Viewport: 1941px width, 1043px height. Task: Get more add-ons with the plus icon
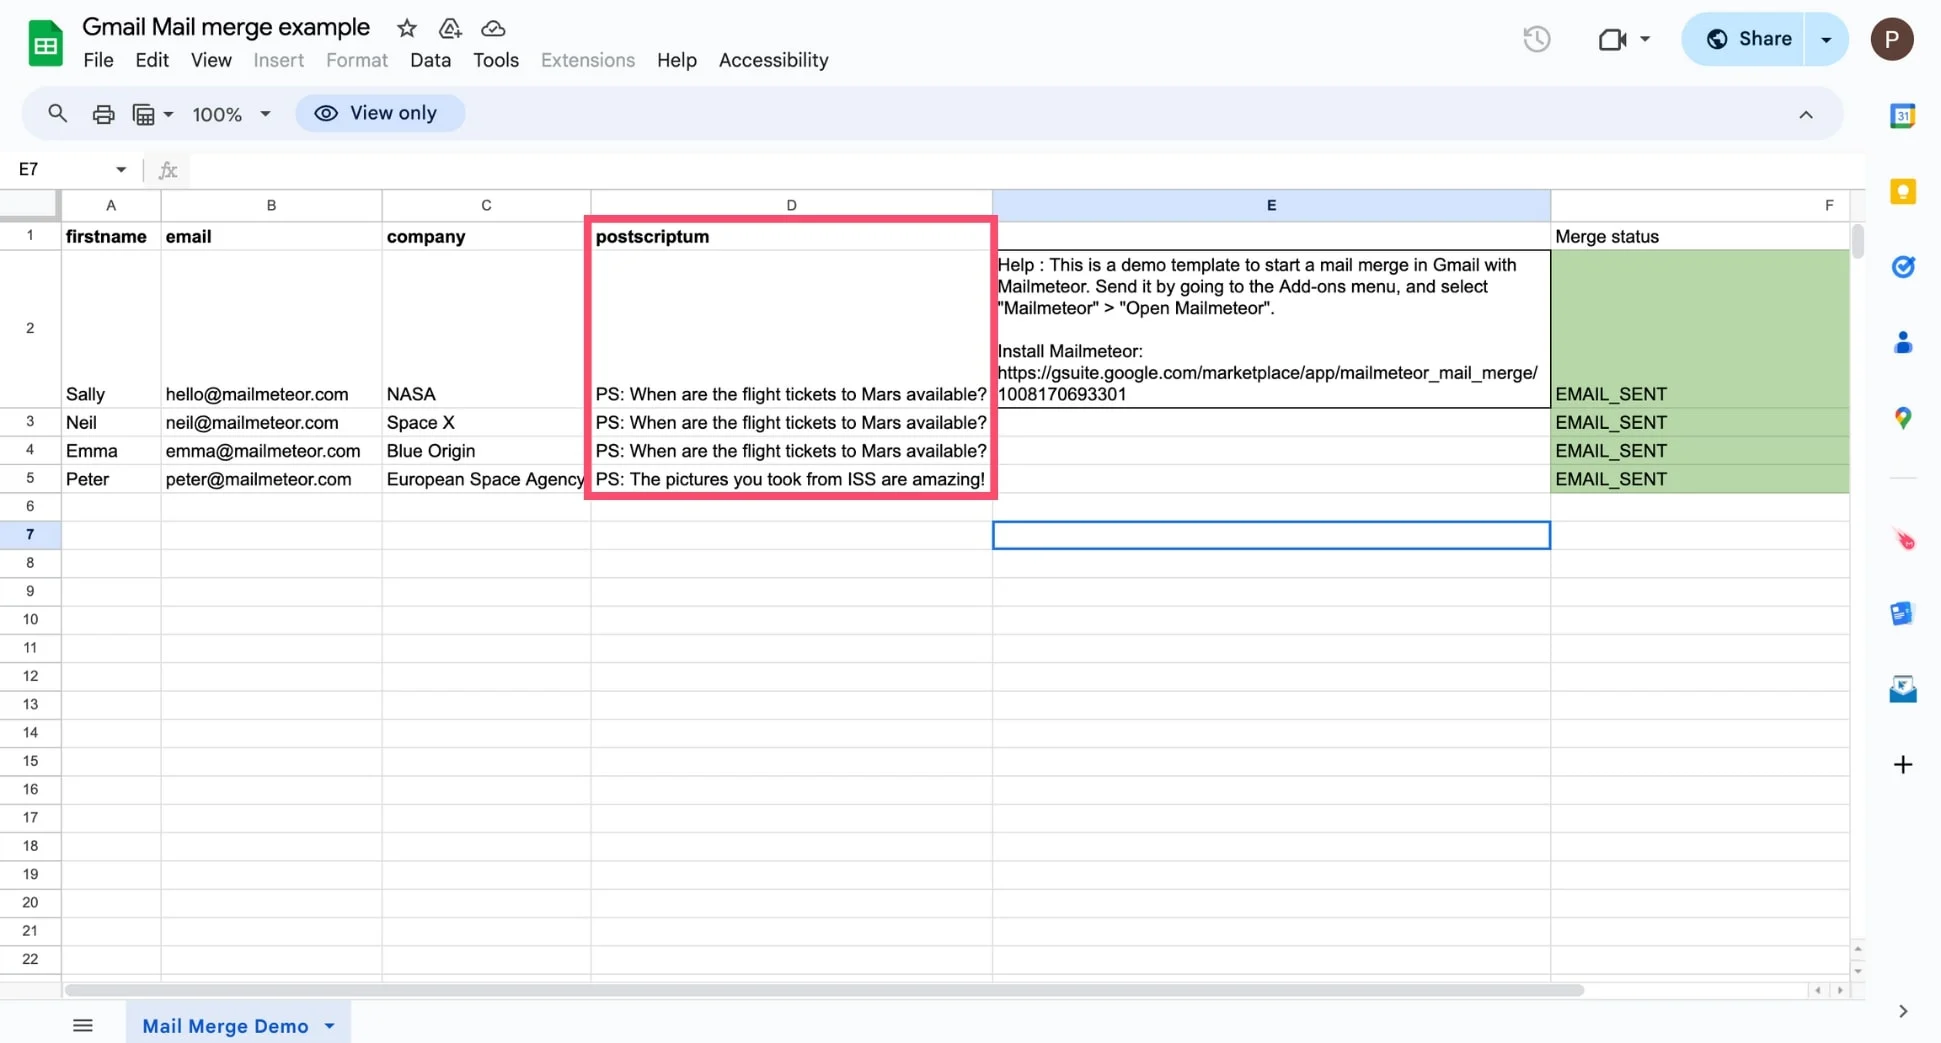(x=1902, y=765)
